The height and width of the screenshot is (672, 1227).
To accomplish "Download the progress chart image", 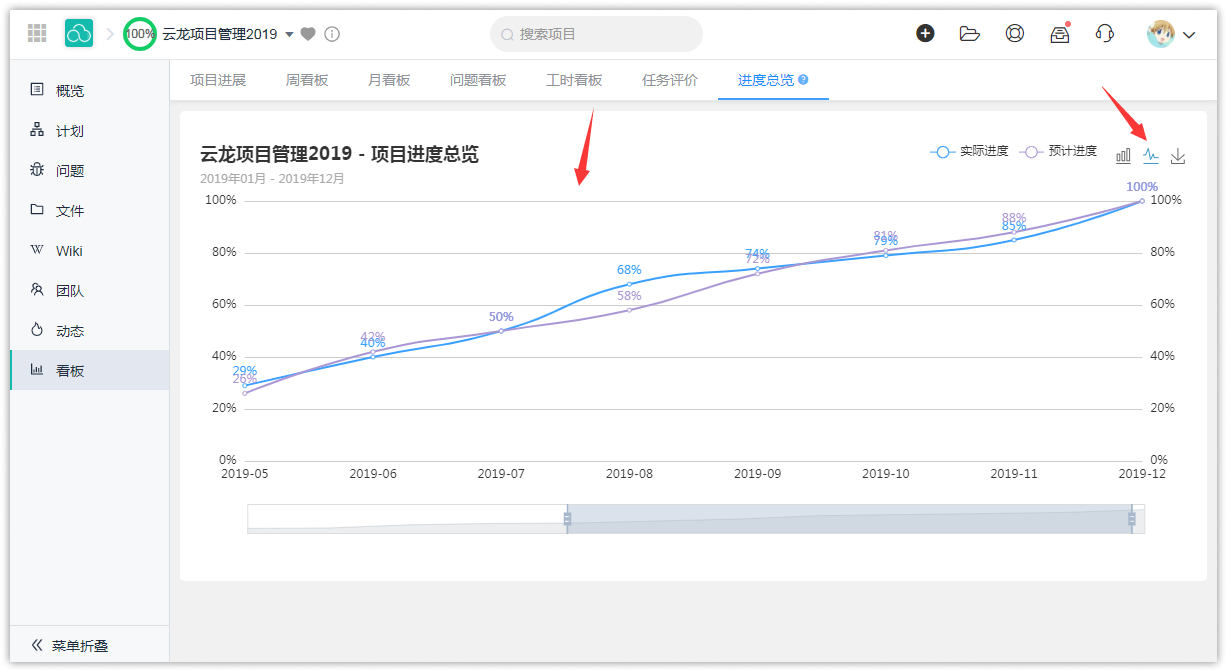I will click(1178, 156).
